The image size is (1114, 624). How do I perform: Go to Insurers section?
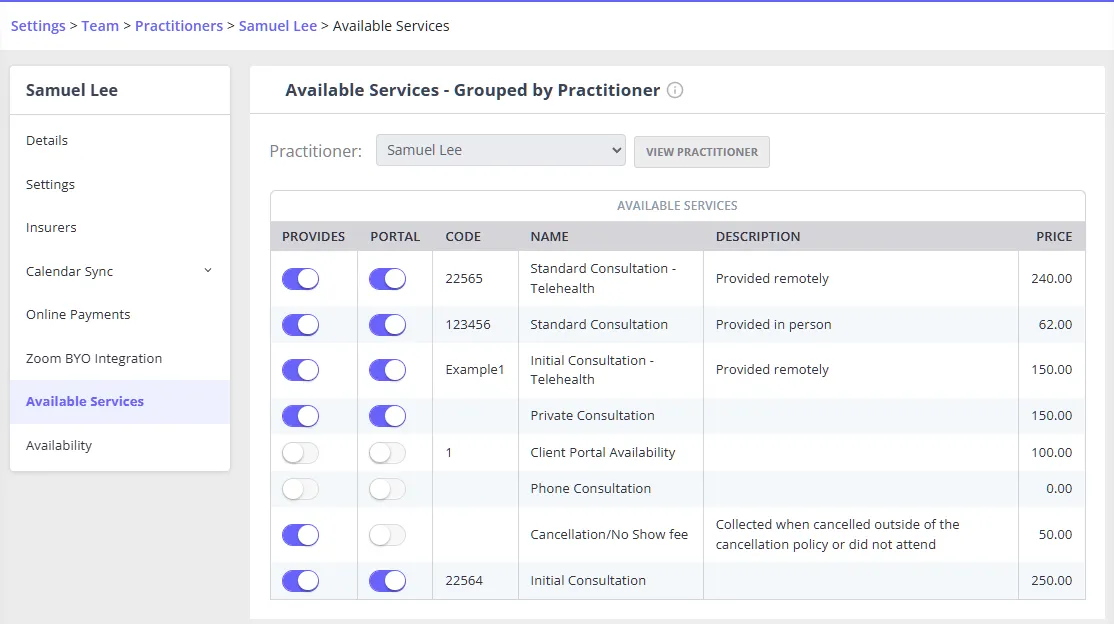51,227
